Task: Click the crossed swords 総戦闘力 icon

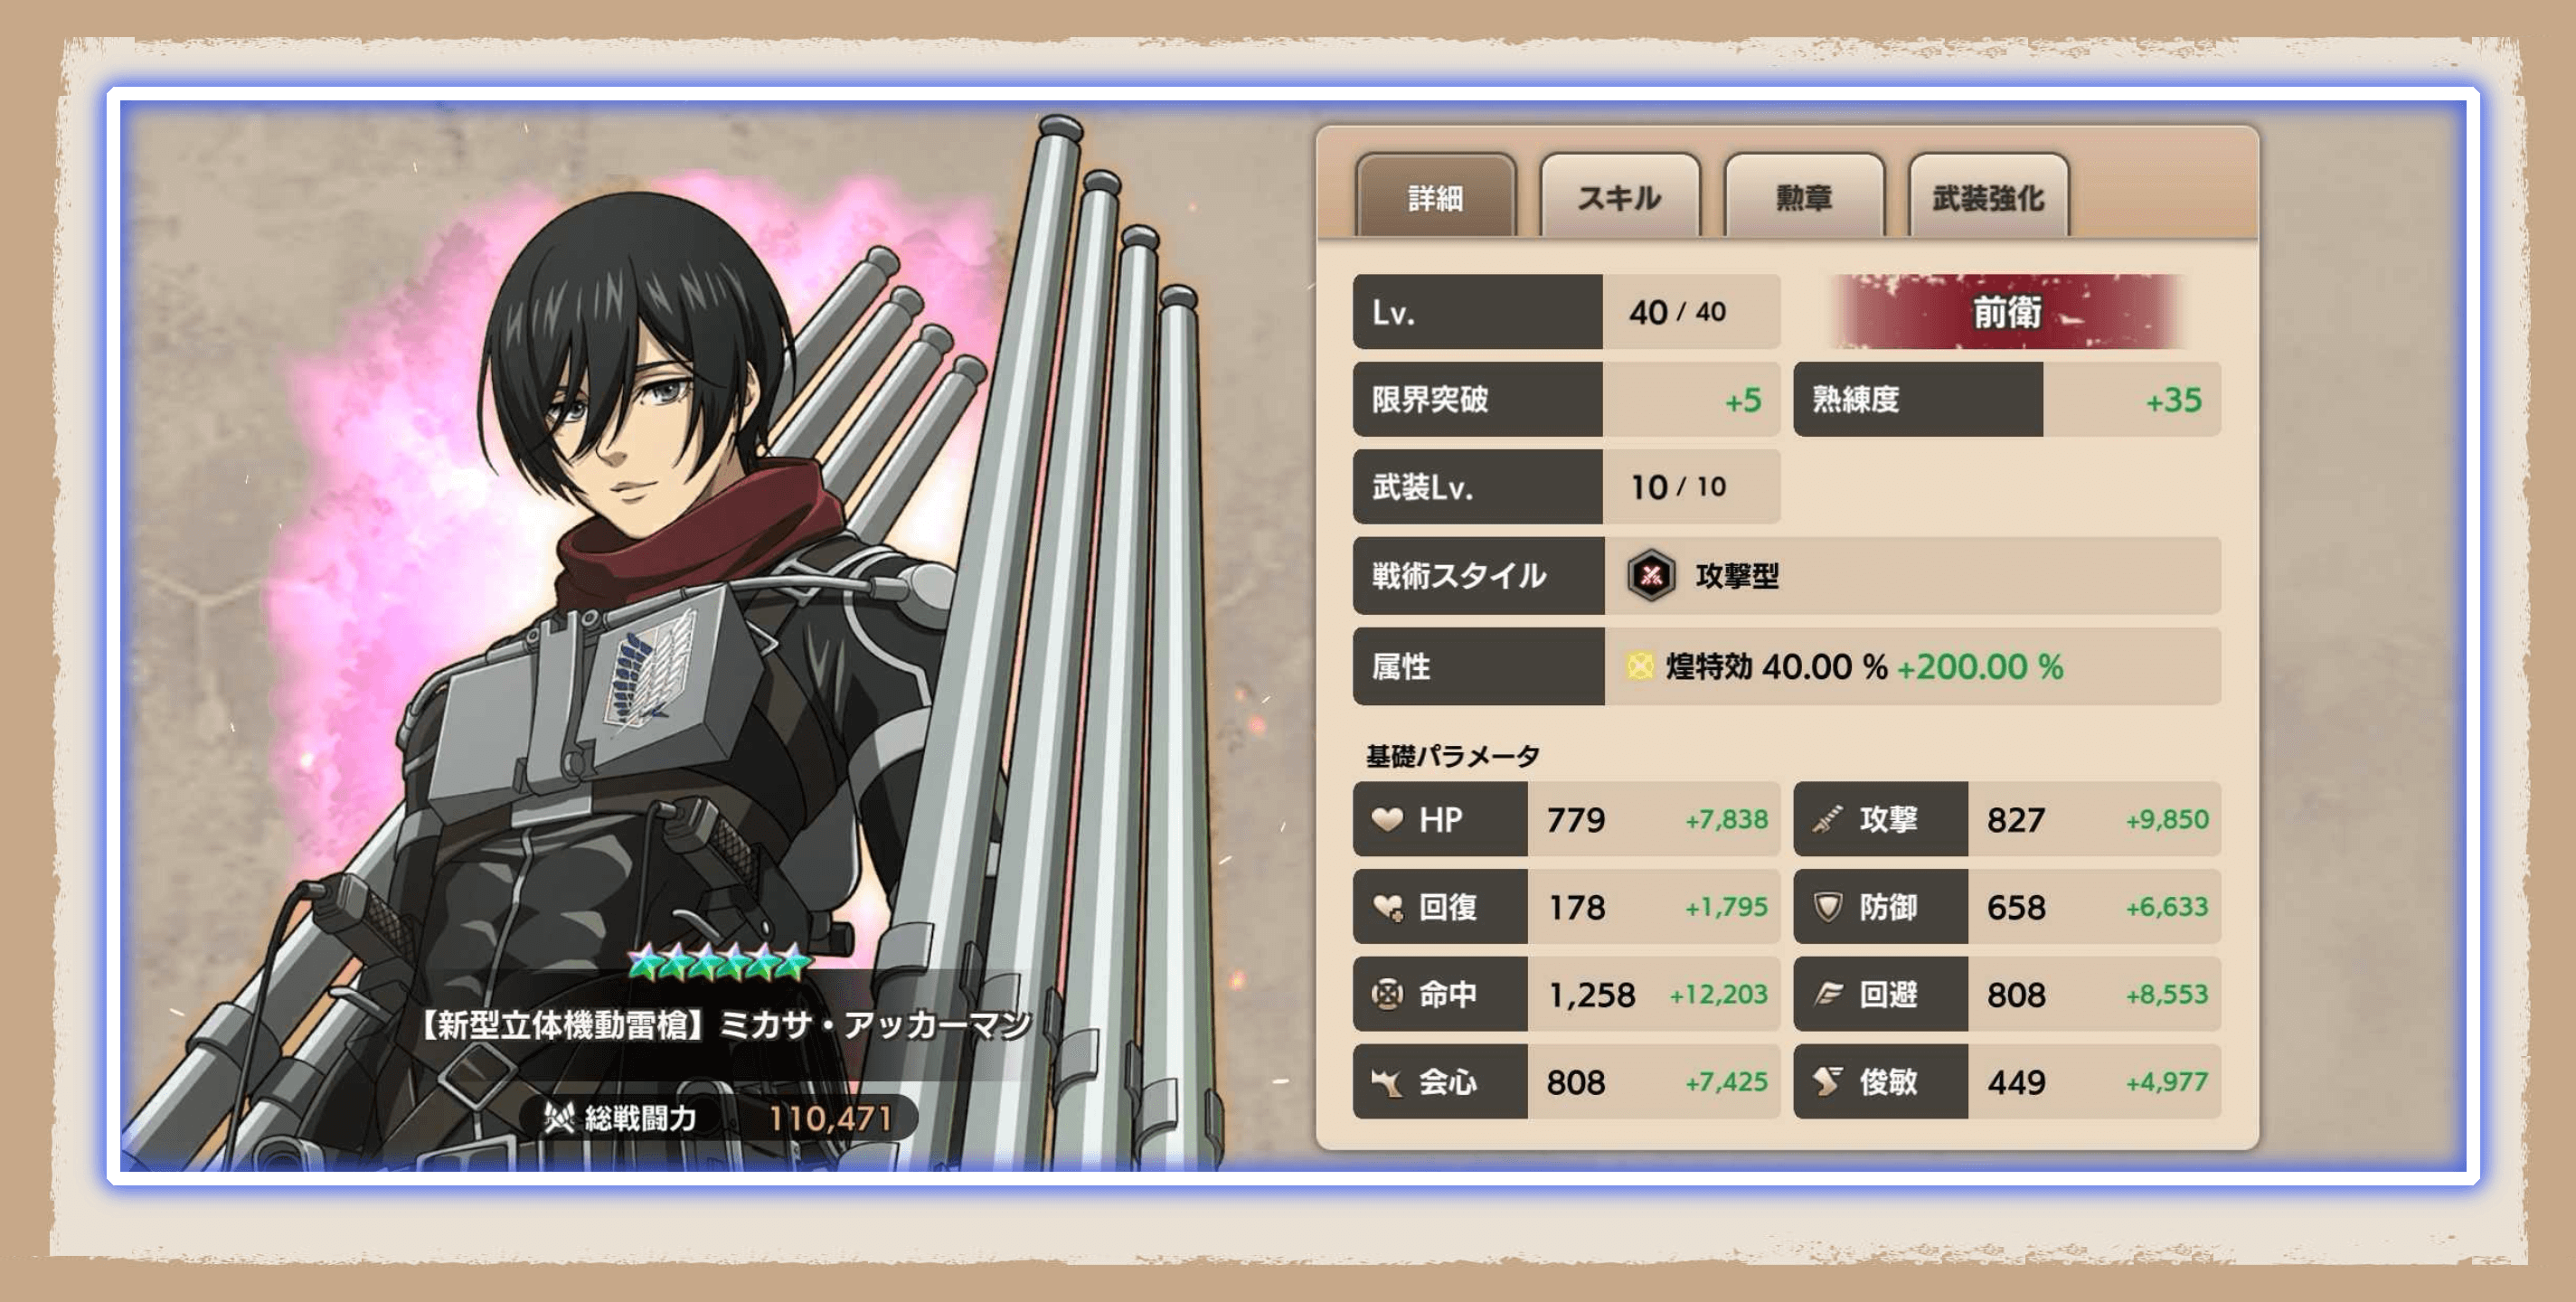Action: pyautogui.click(x=558, y=1116)
